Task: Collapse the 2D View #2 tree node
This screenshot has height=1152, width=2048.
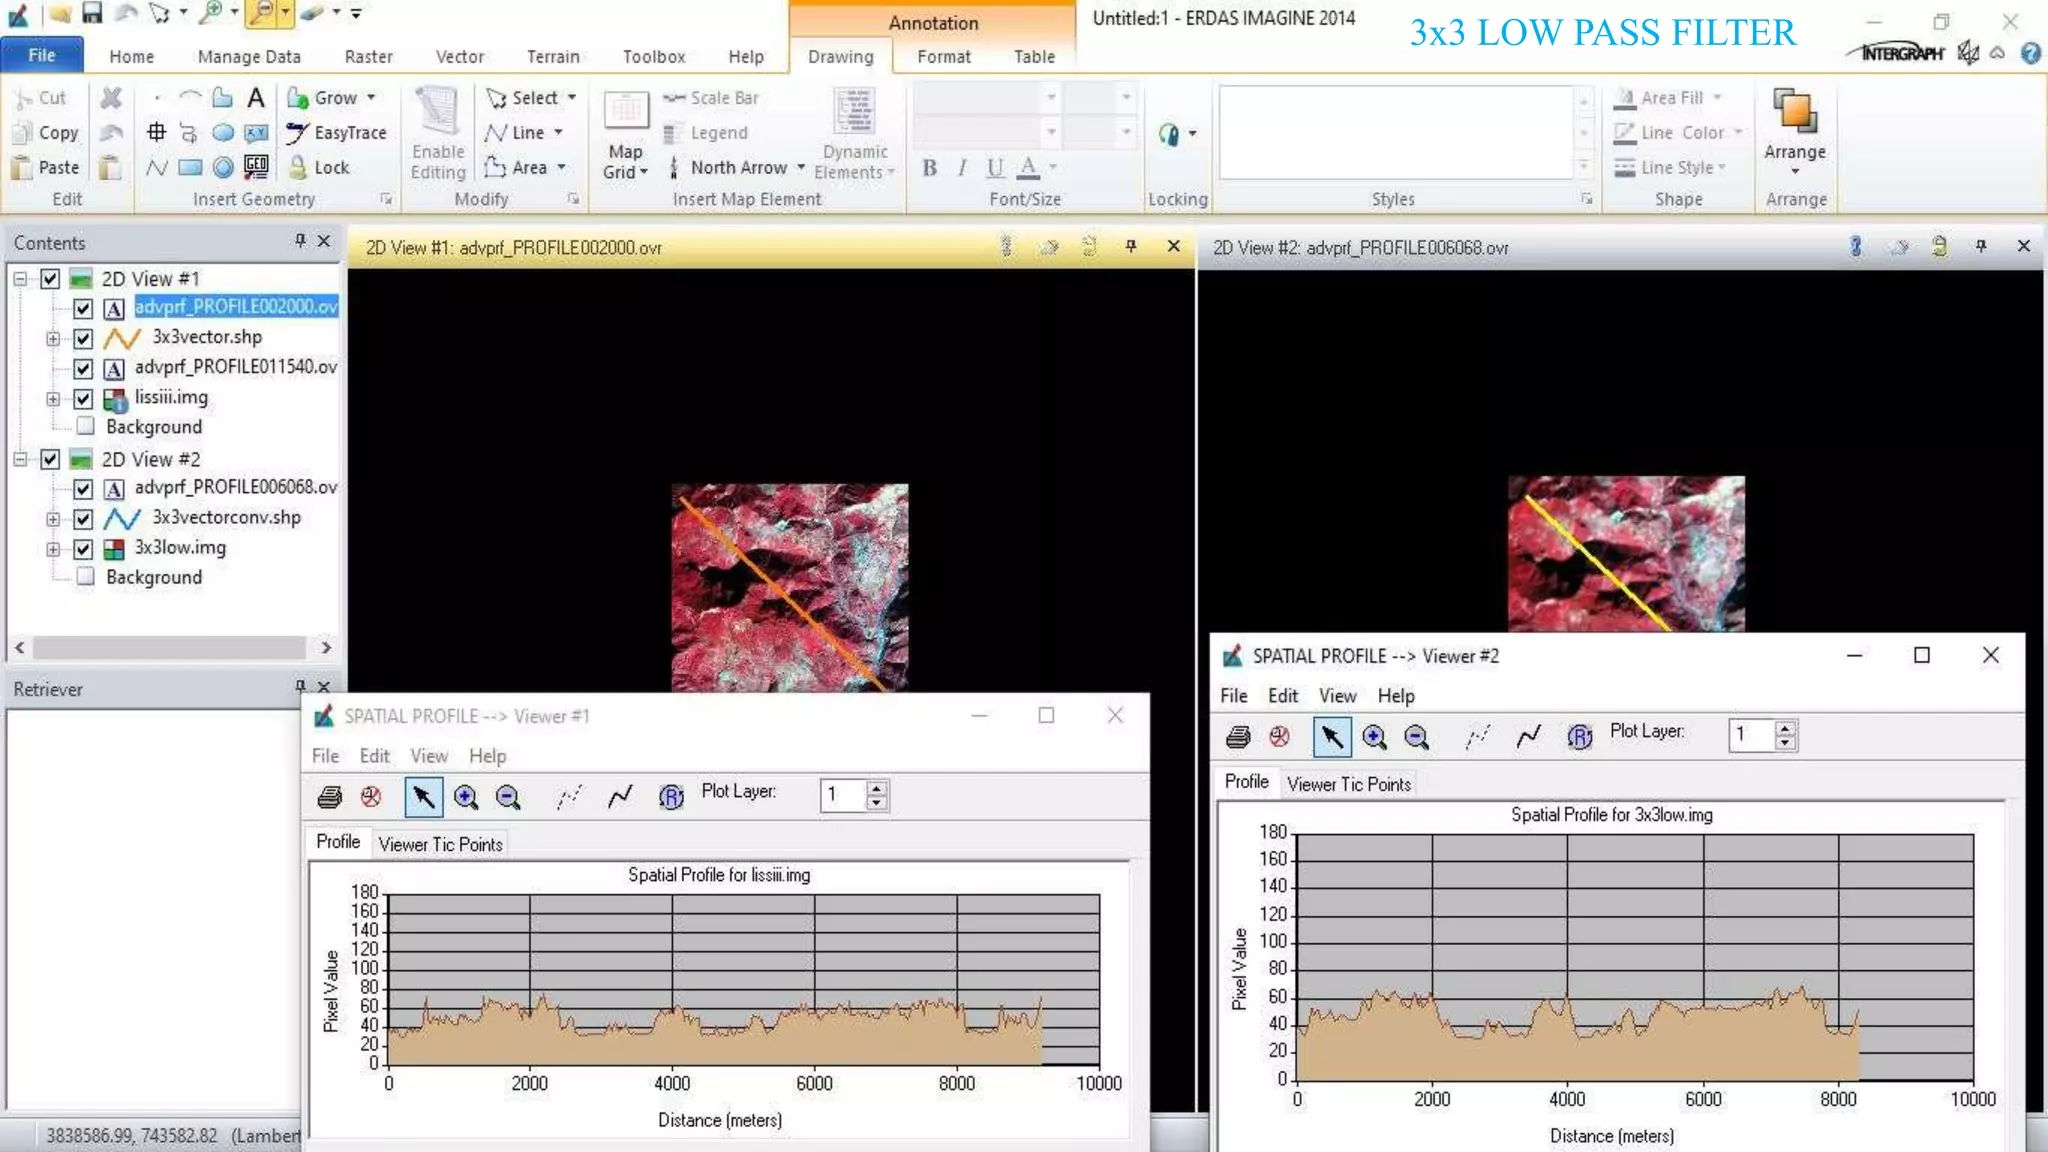Action: click(20, 459)
